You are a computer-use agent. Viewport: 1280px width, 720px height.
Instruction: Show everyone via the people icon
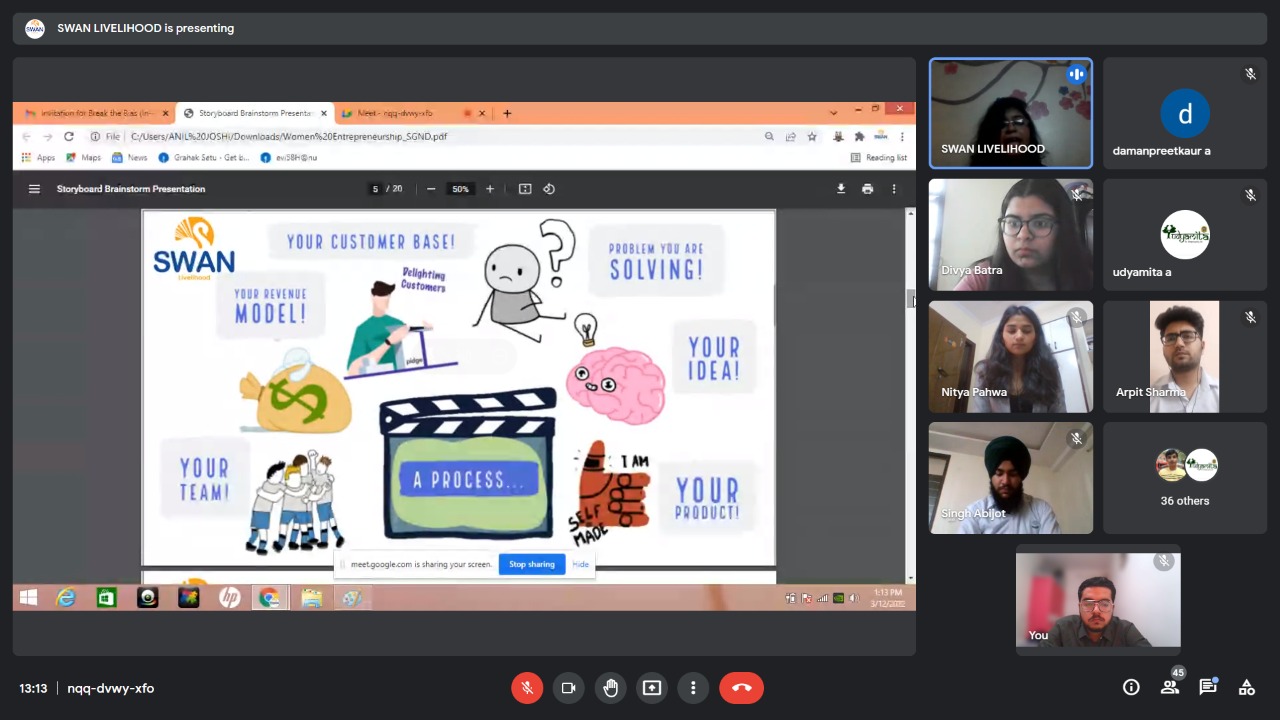(x=1169, y=687)
